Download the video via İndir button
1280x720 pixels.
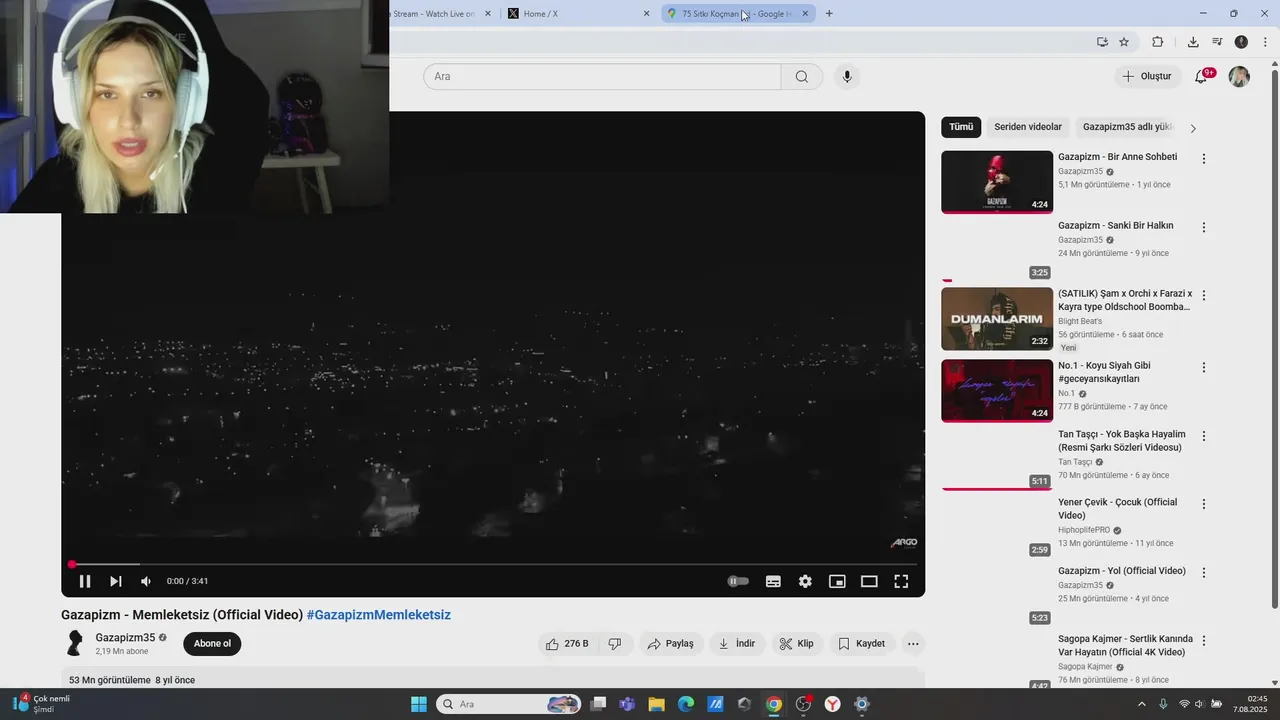point(737,644)
